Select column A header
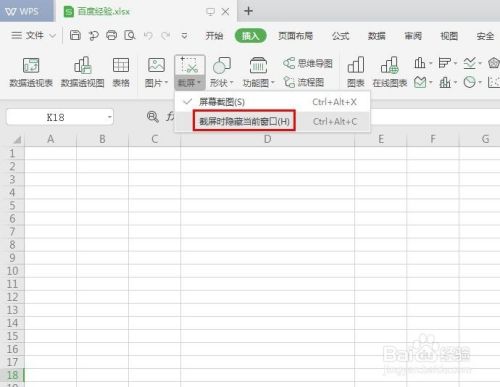Viewport: 500px width, 387px height. tap(51, 139)
